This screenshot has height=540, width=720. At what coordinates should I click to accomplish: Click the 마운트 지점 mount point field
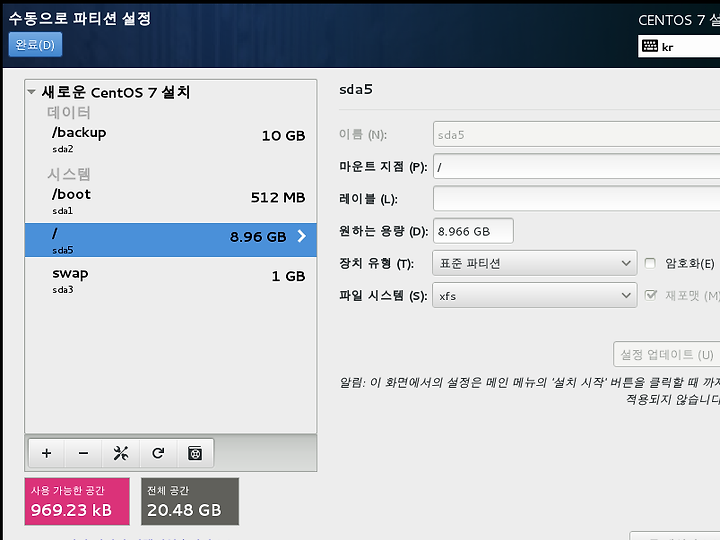[577, 167]
